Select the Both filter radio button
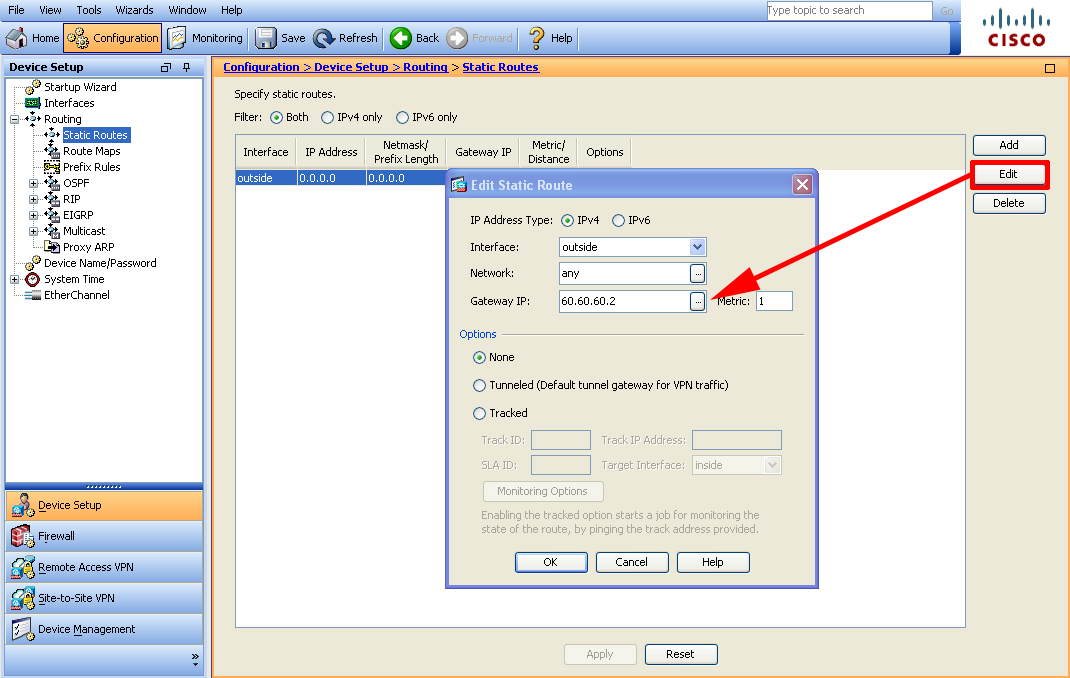The width and height of the screenshot is (1070, 678). coord(276,117)
